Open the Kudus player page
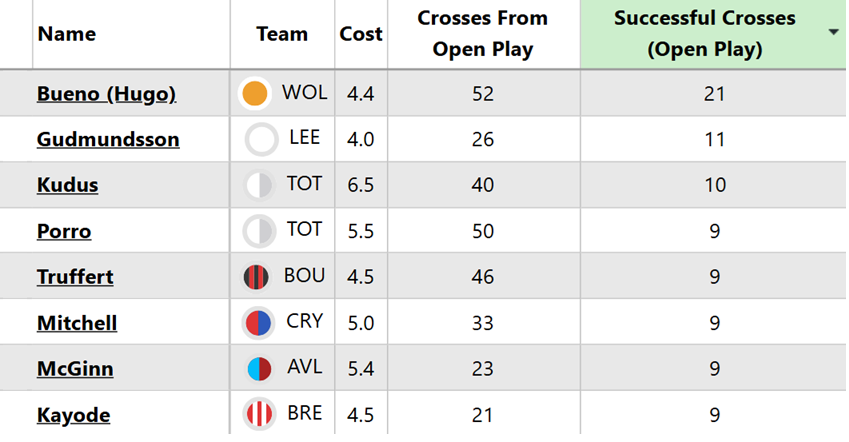 click(x=67, y=186)
